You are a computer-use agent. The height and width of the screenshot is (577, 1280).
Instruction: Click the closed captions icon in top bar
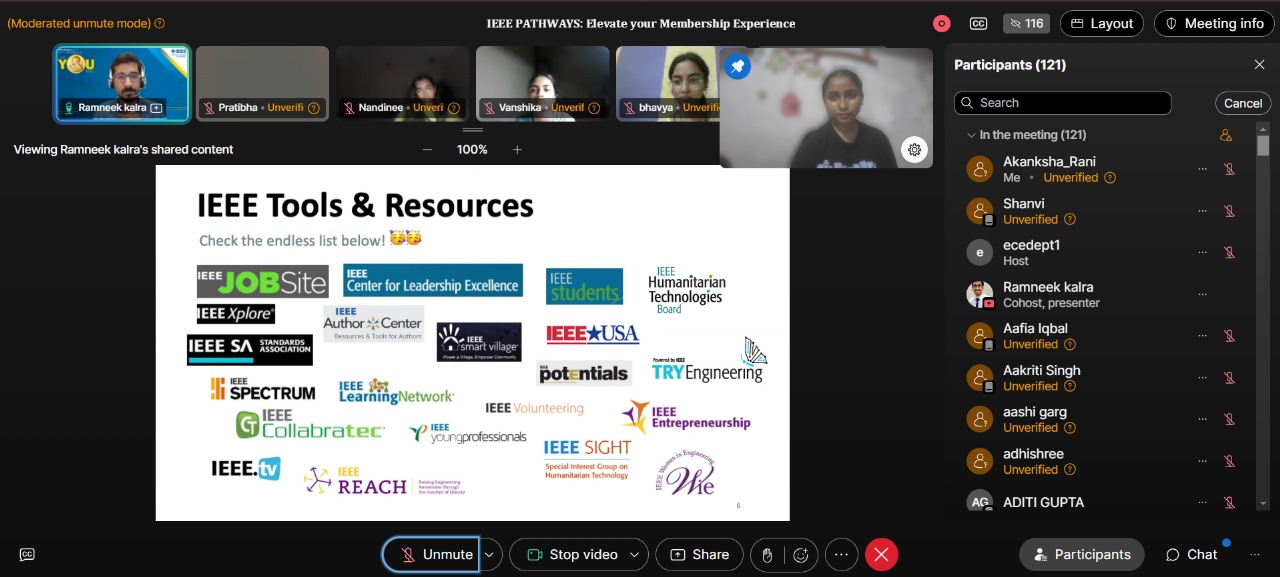tap(978, 23)
